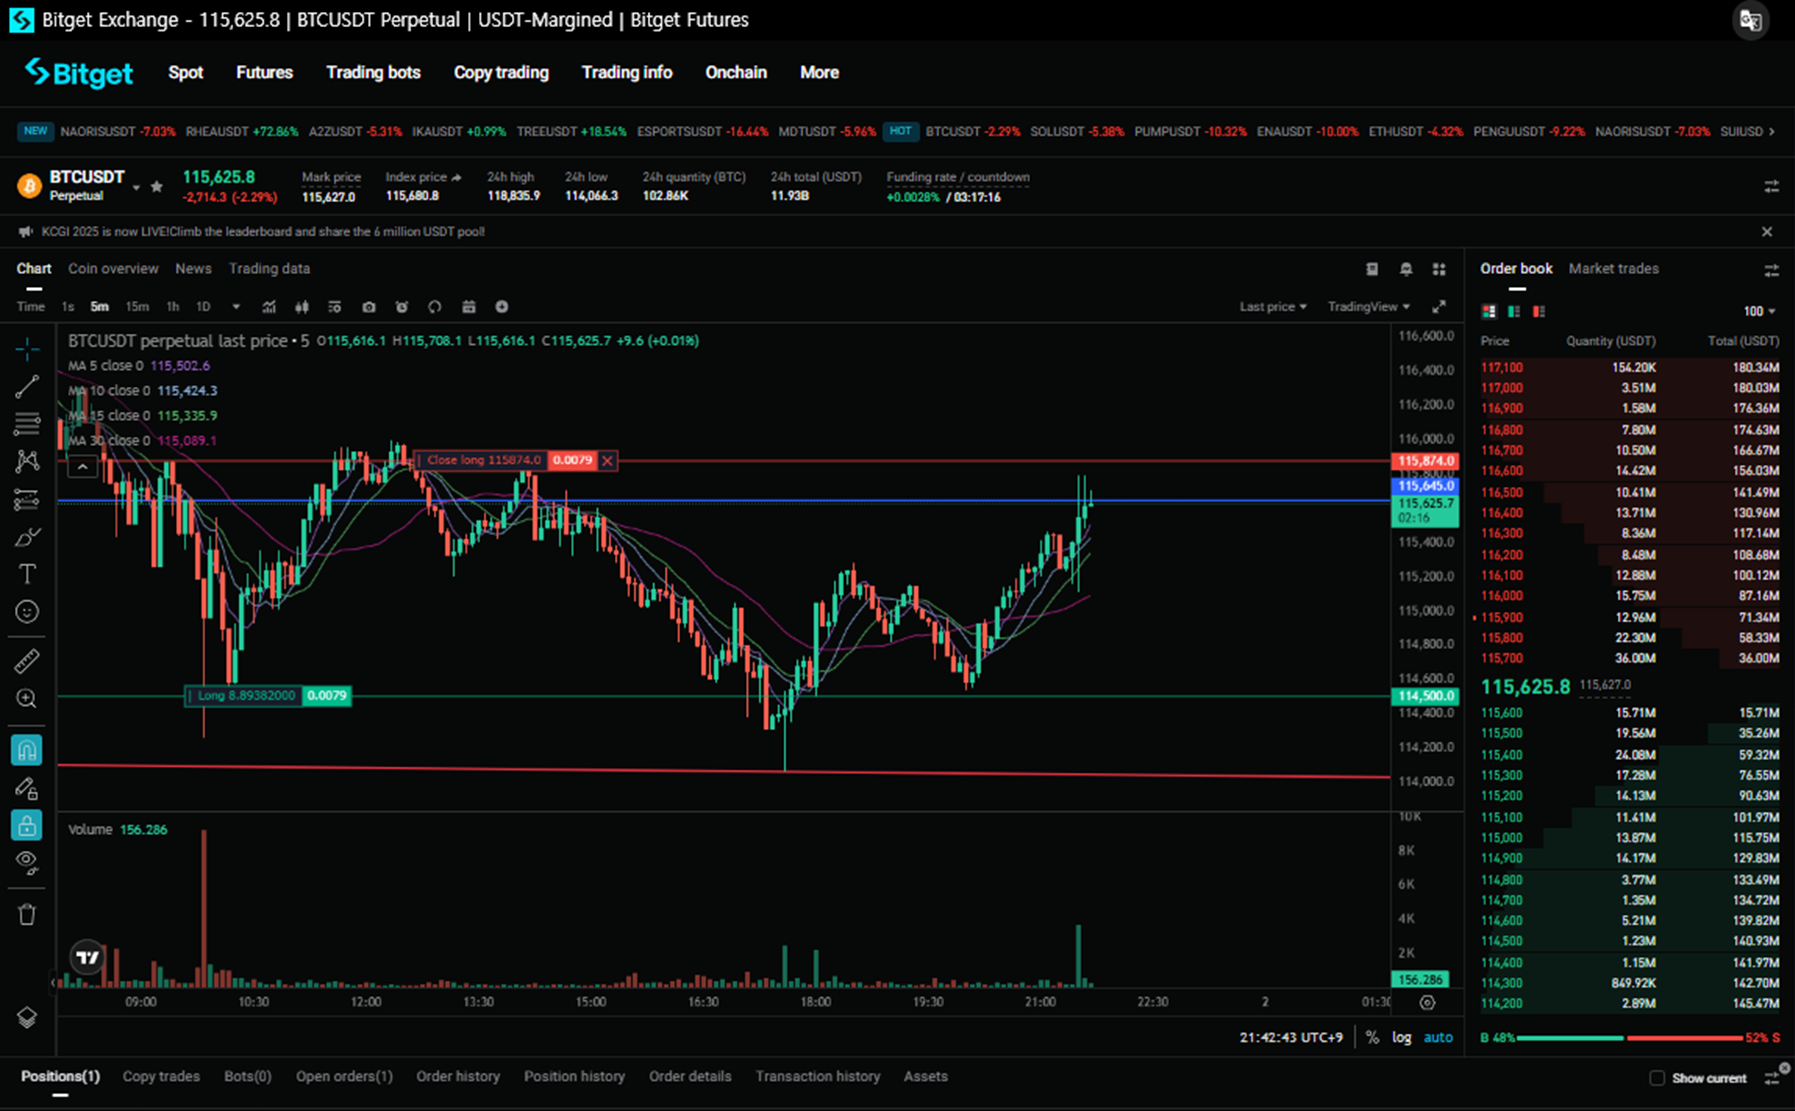Enable the Show current checkbox
This screenshot has width=1795, height=1111.
tap(1657, 1078)
